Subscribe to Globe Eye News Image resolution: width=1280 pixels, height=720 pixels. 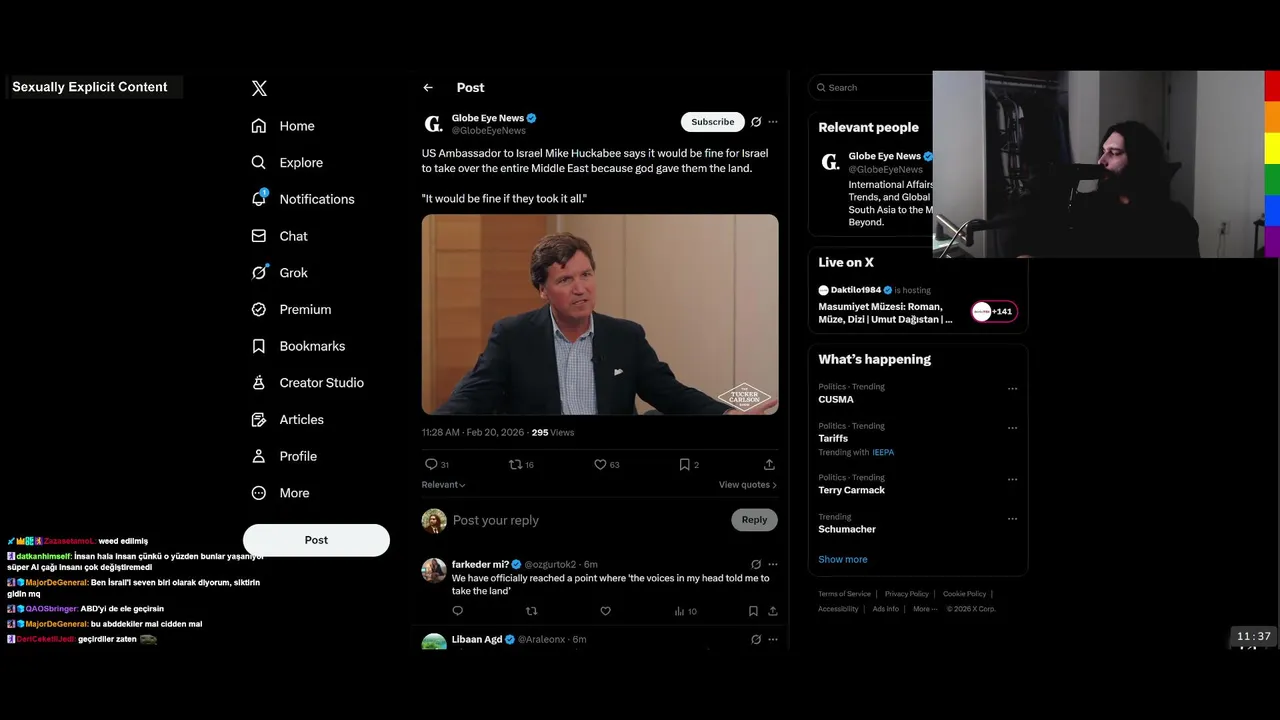point(713,122)
